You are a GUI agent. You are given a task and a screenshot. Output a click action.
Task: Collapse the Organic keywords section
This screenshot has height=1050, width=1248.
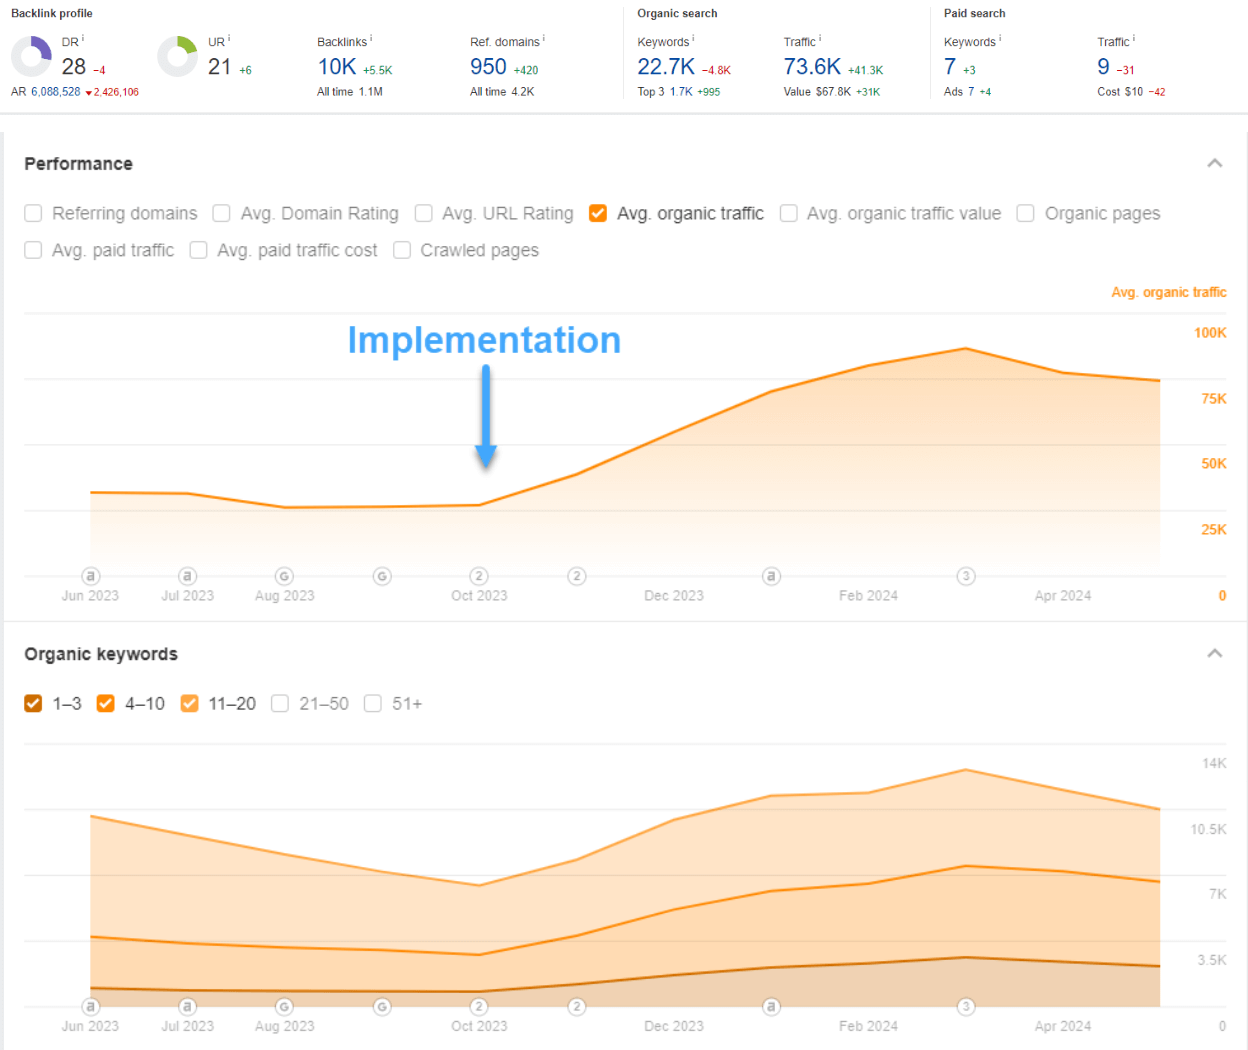(x=1215, y=653)
